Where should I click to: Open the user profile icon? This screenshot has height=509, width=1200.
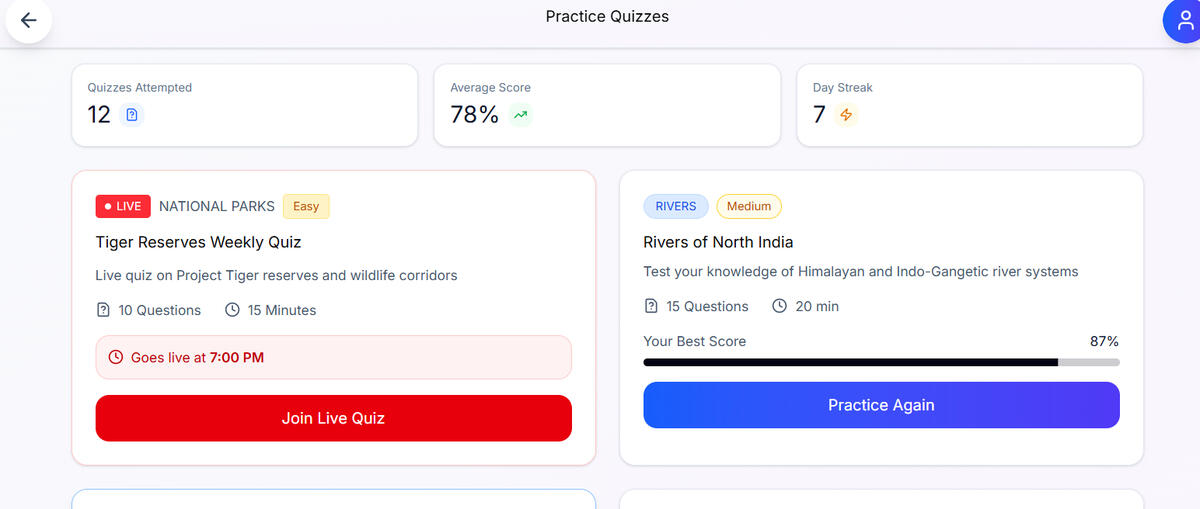[1185, 21]
